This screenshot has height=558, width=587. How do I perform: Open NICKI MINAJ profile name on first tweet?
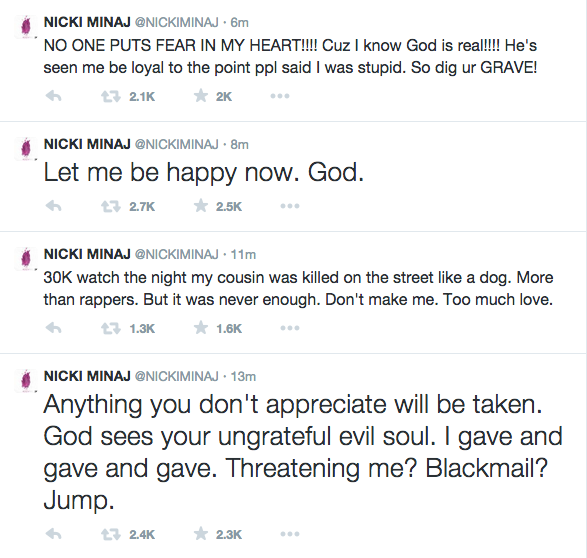pyautogui.click(x=87, y=22)
